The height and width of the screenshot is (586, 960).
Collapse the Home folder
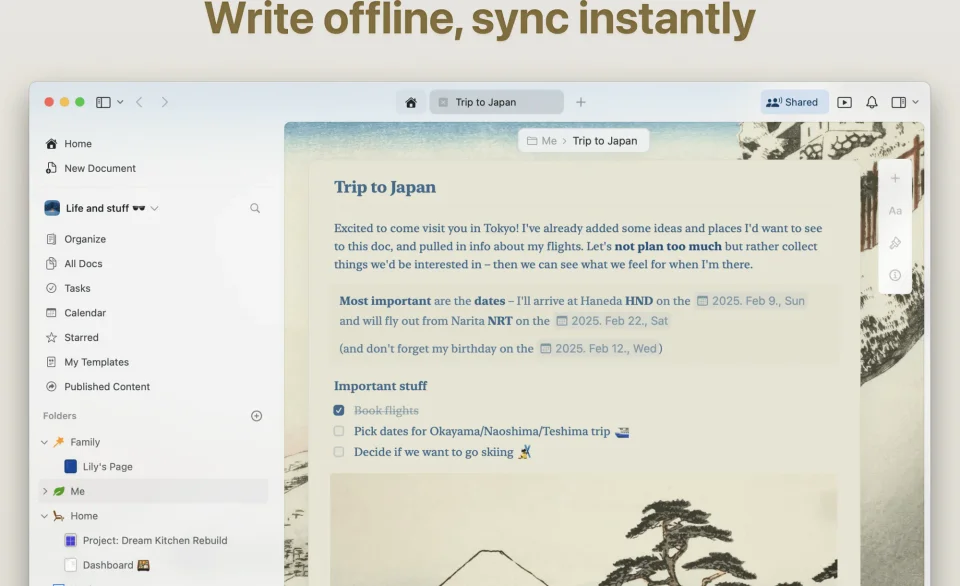[x=44, y=516]
